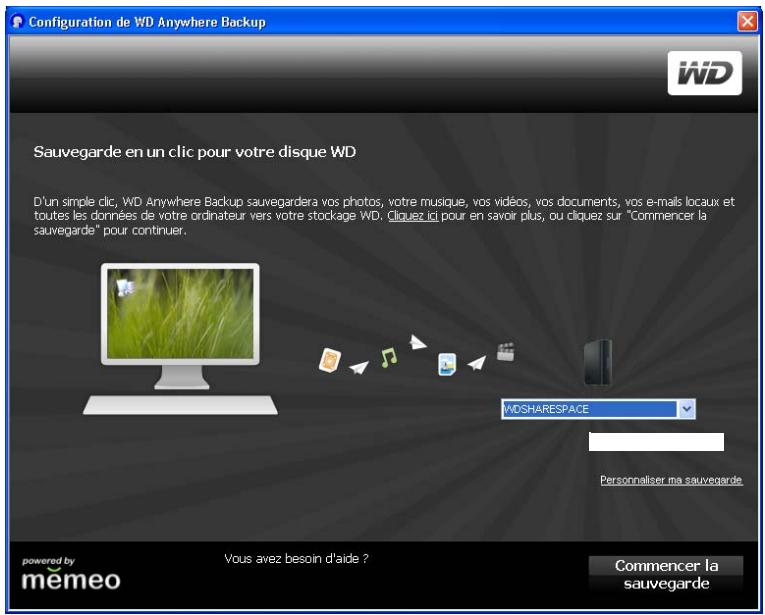Click the film clapperboard video icon
The image size is (765, 615).
505,352
